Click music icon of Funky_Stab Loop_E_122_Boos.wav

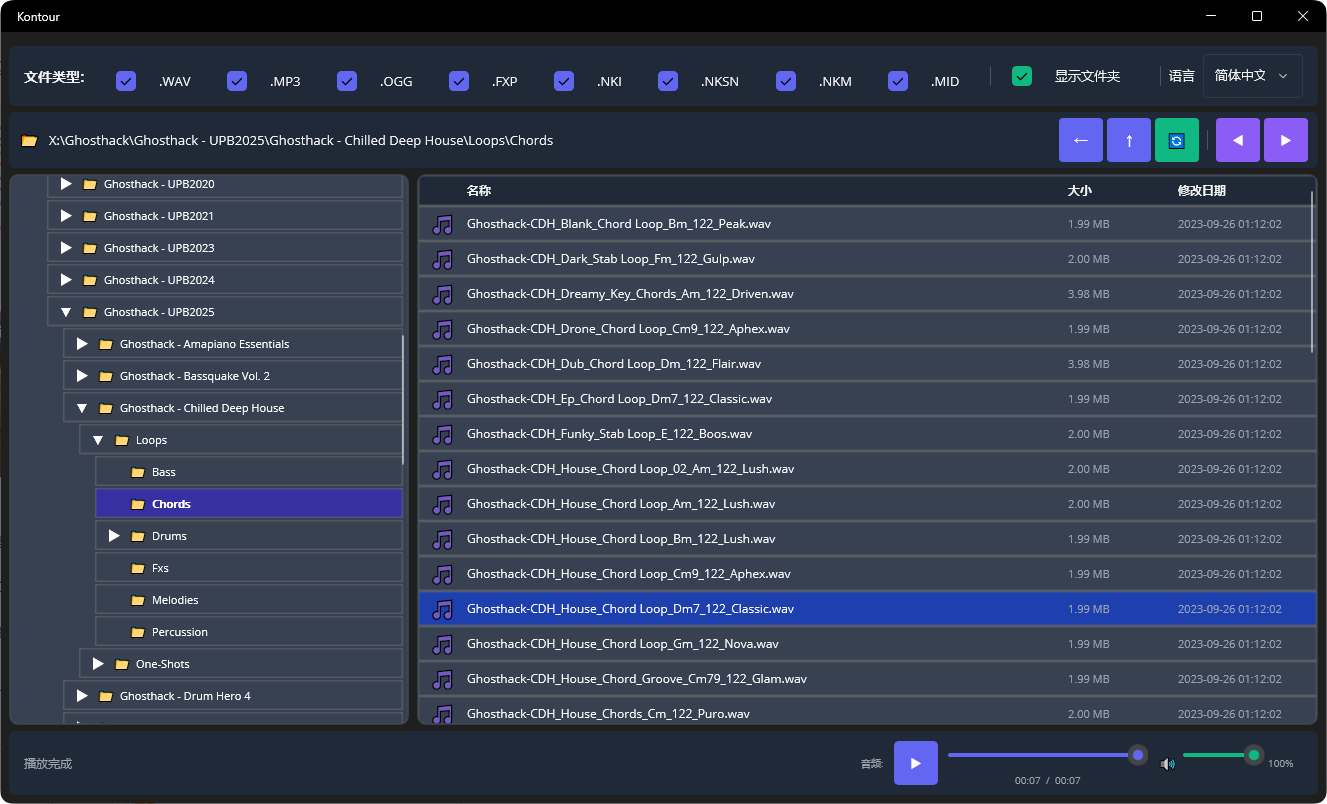[x=442, y=434]
